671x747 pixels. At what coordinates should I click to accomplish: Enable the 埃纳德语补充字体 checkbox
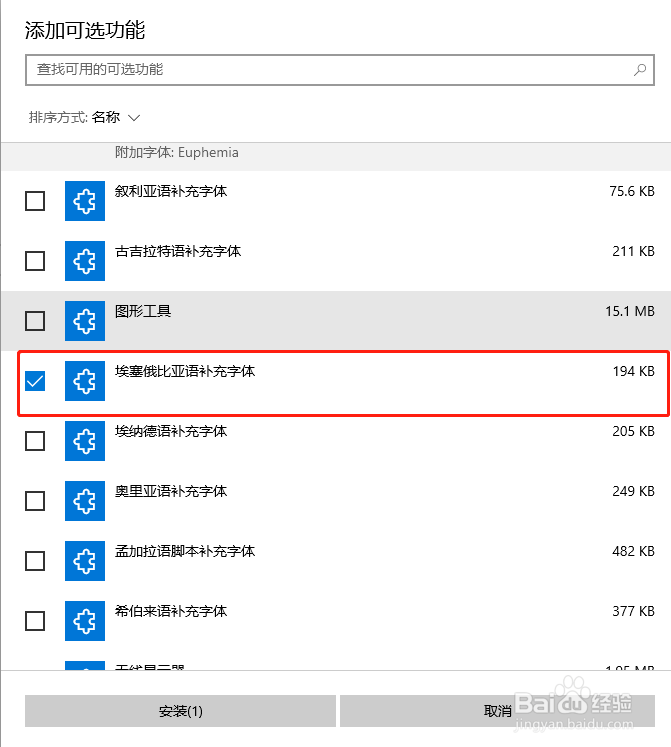click(x=35, y=441)
